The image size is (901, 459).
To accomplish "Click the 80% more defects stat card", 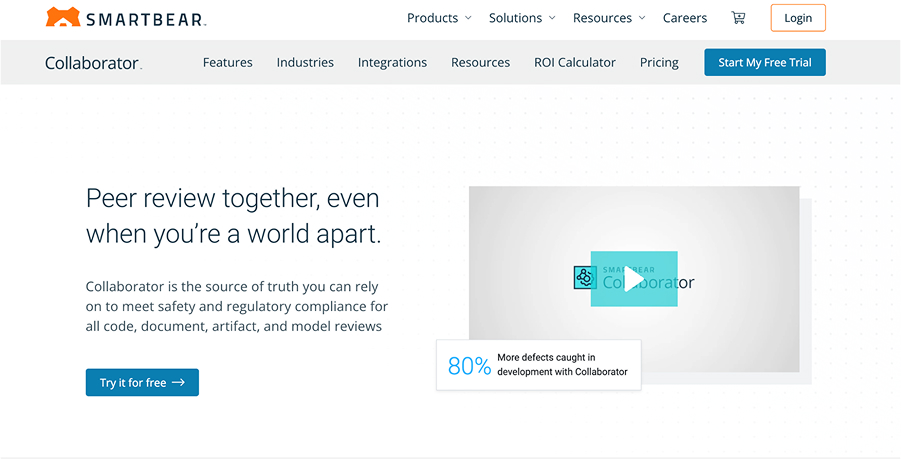I will (538, 365).
